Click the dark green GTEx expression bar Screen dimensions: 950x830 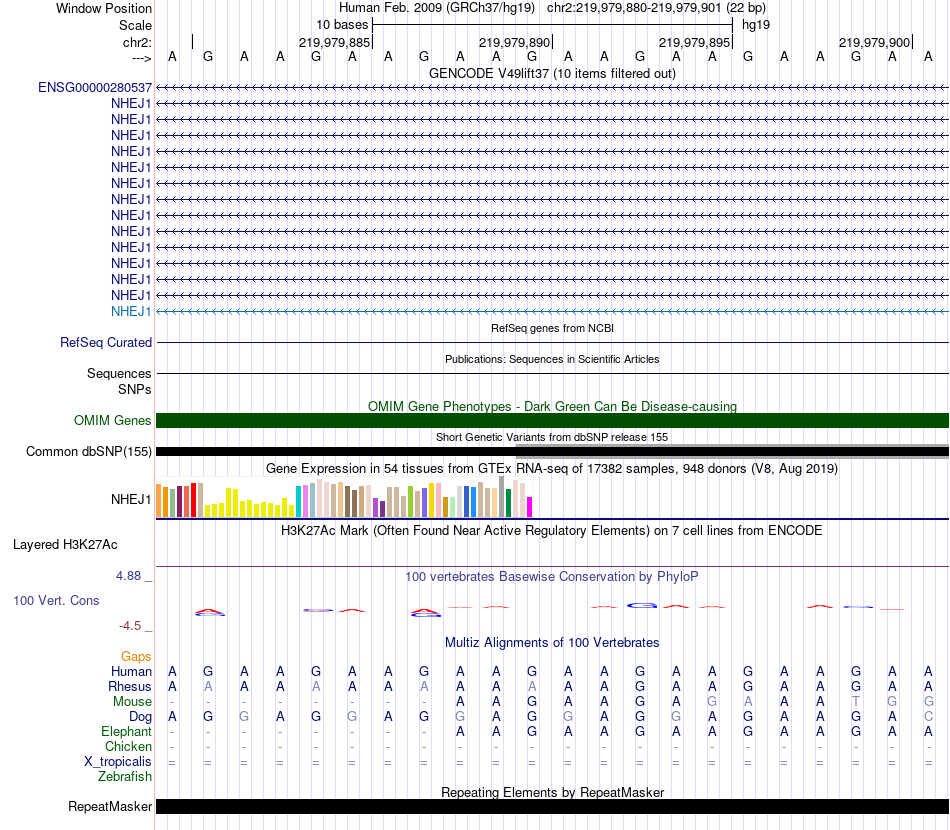[508, 503]
